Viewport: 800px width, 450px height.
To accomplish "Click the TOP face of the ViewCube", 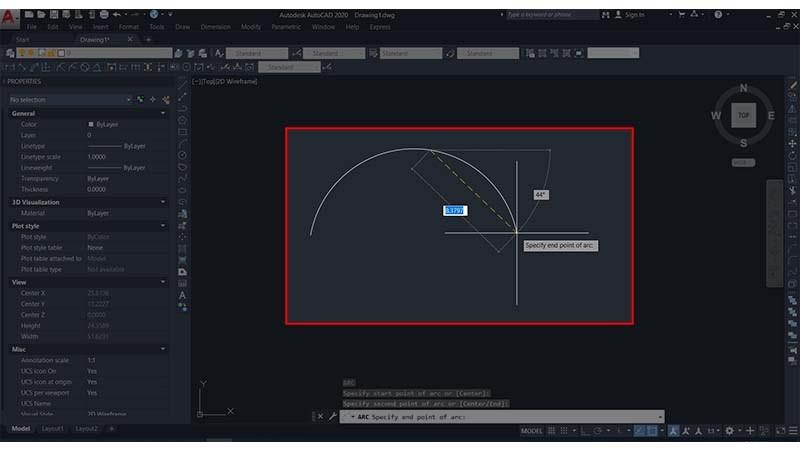I will point(743,115).
